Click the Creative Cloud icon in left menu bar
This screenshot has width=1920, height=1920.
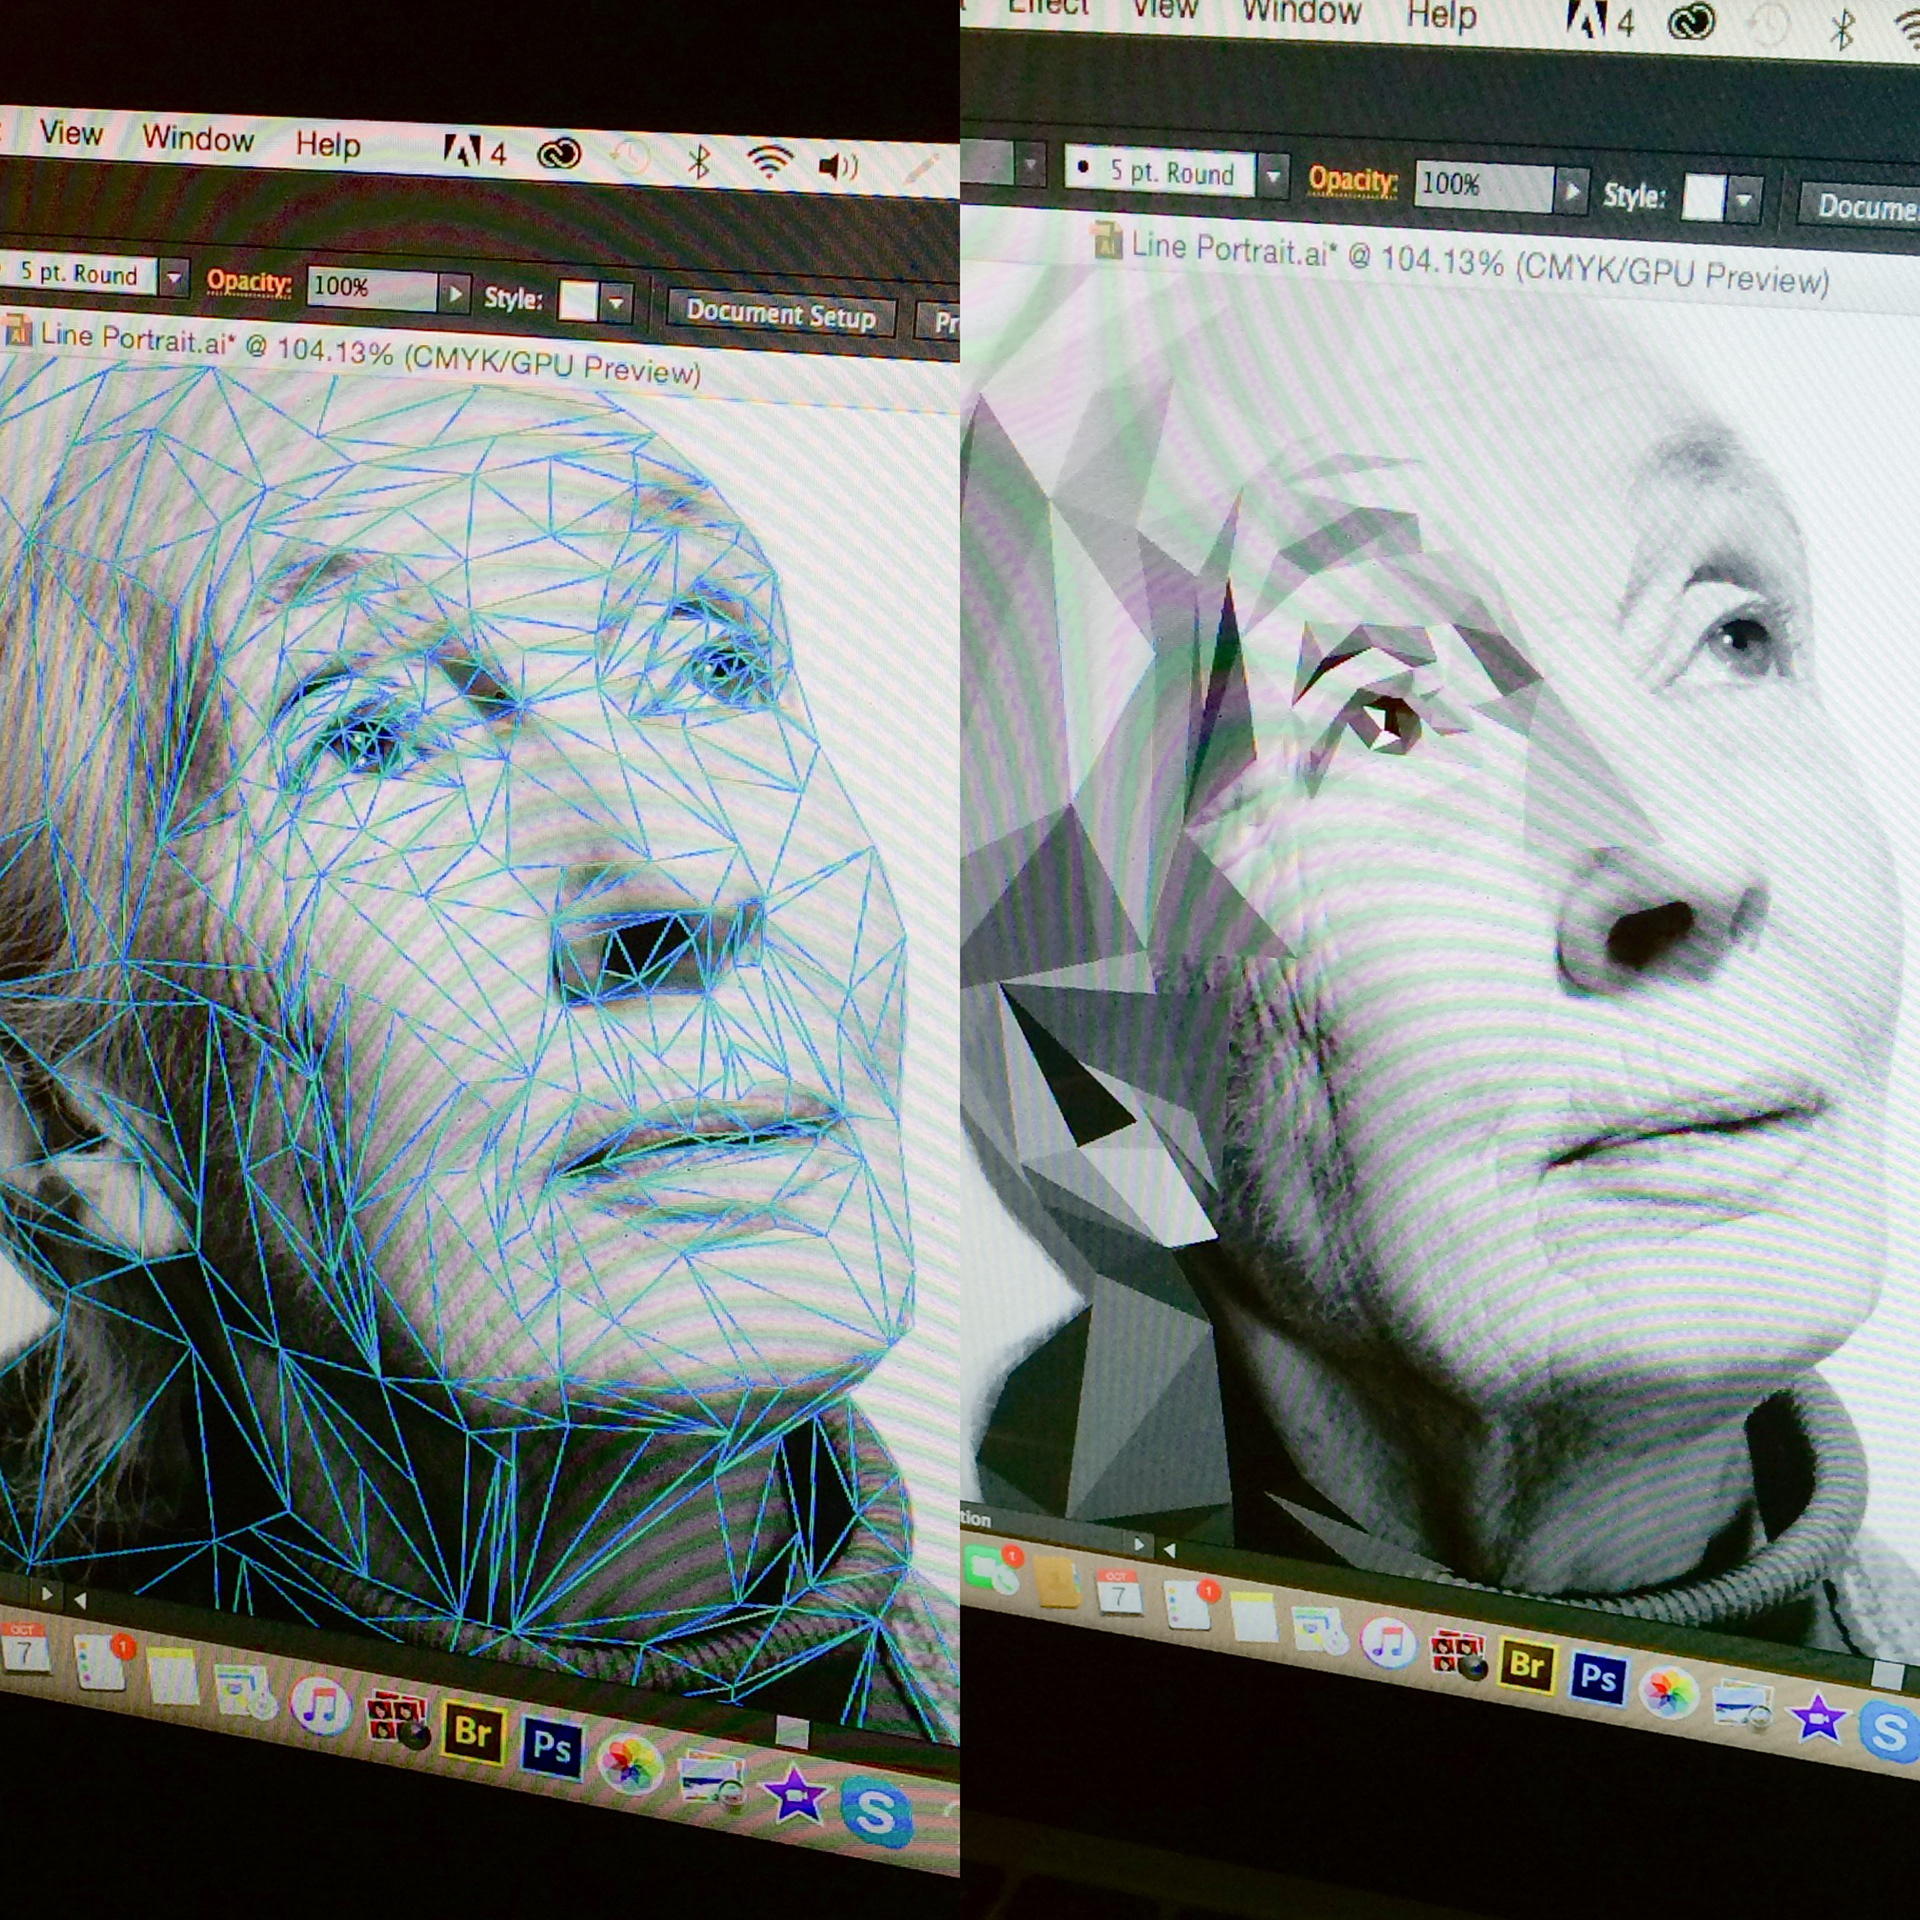coord(559,154)
